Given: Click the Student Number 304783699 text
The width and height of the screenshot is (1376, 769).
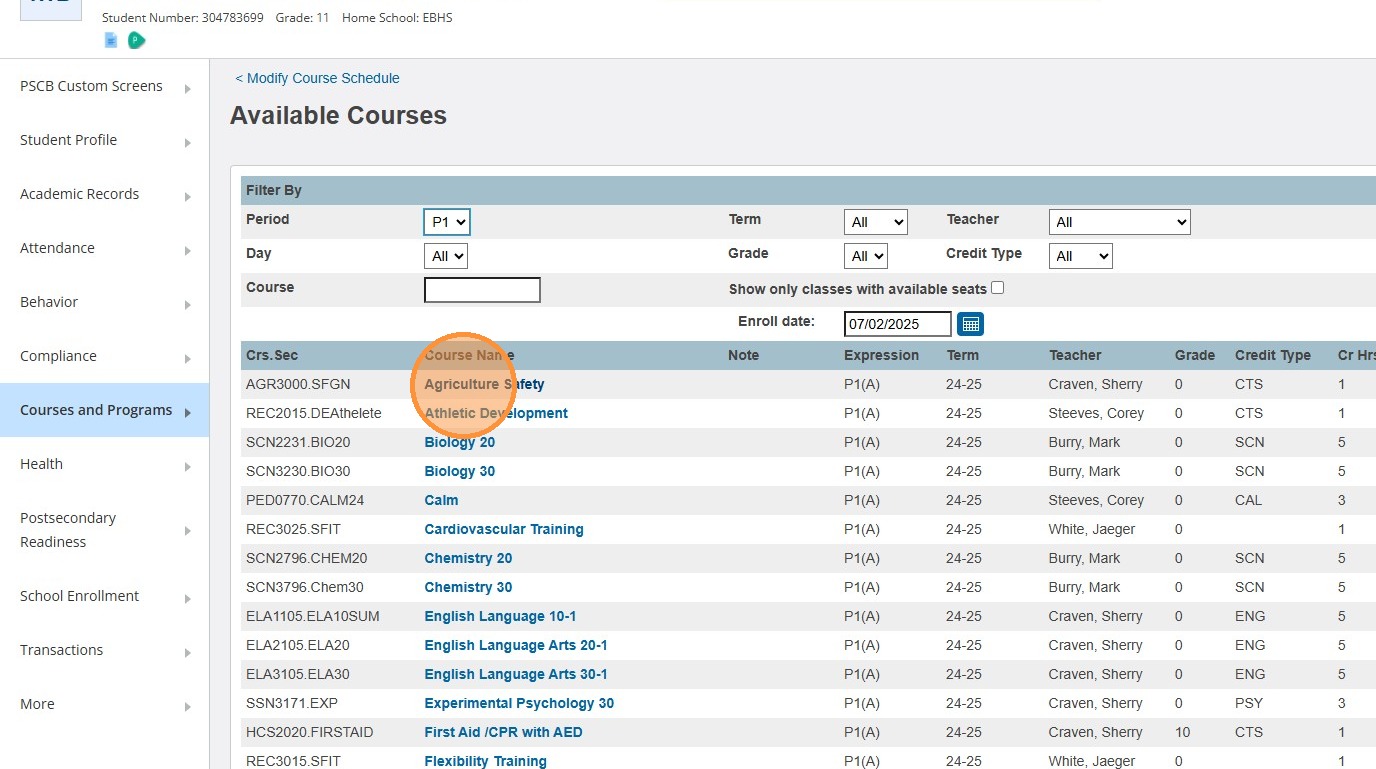Looking at the screenshot, I should (183, 18).
